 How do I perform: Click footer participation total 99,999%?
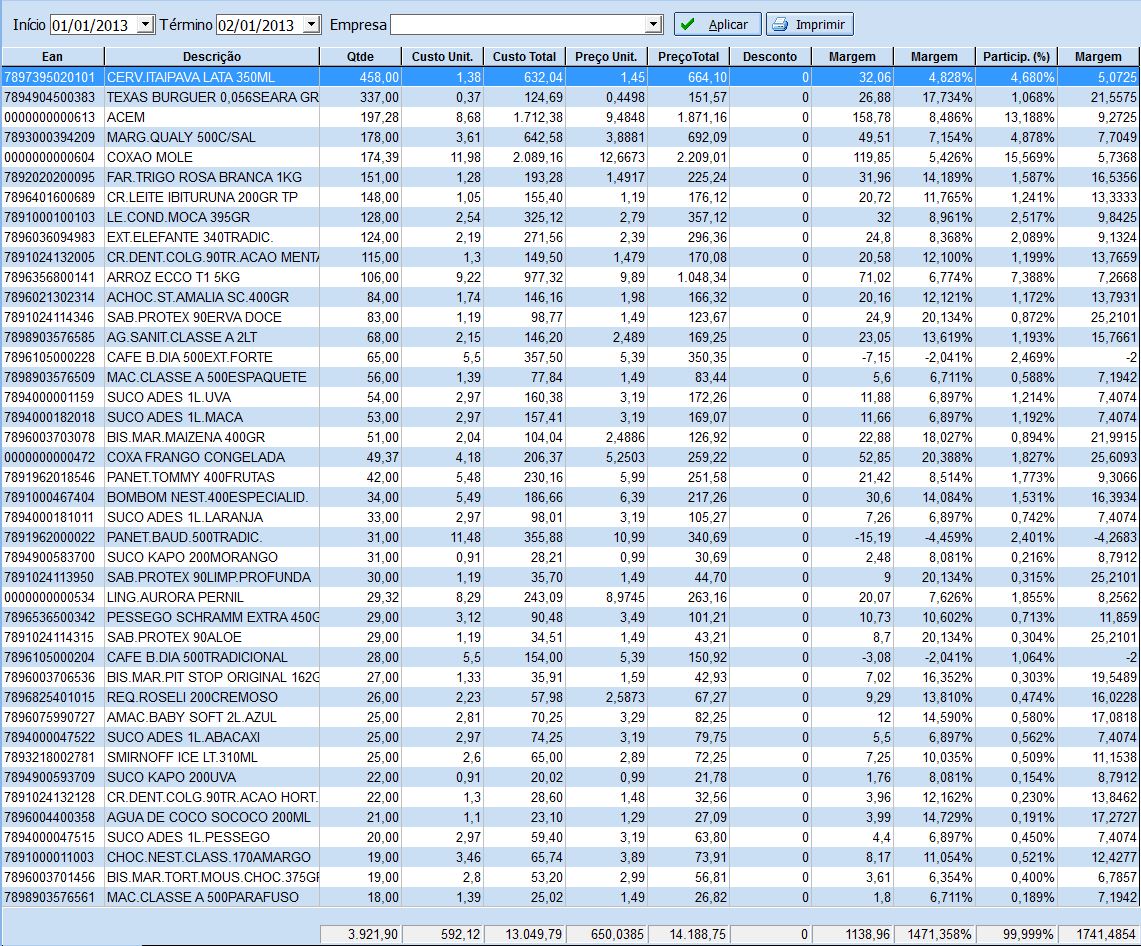[1016, 934]
